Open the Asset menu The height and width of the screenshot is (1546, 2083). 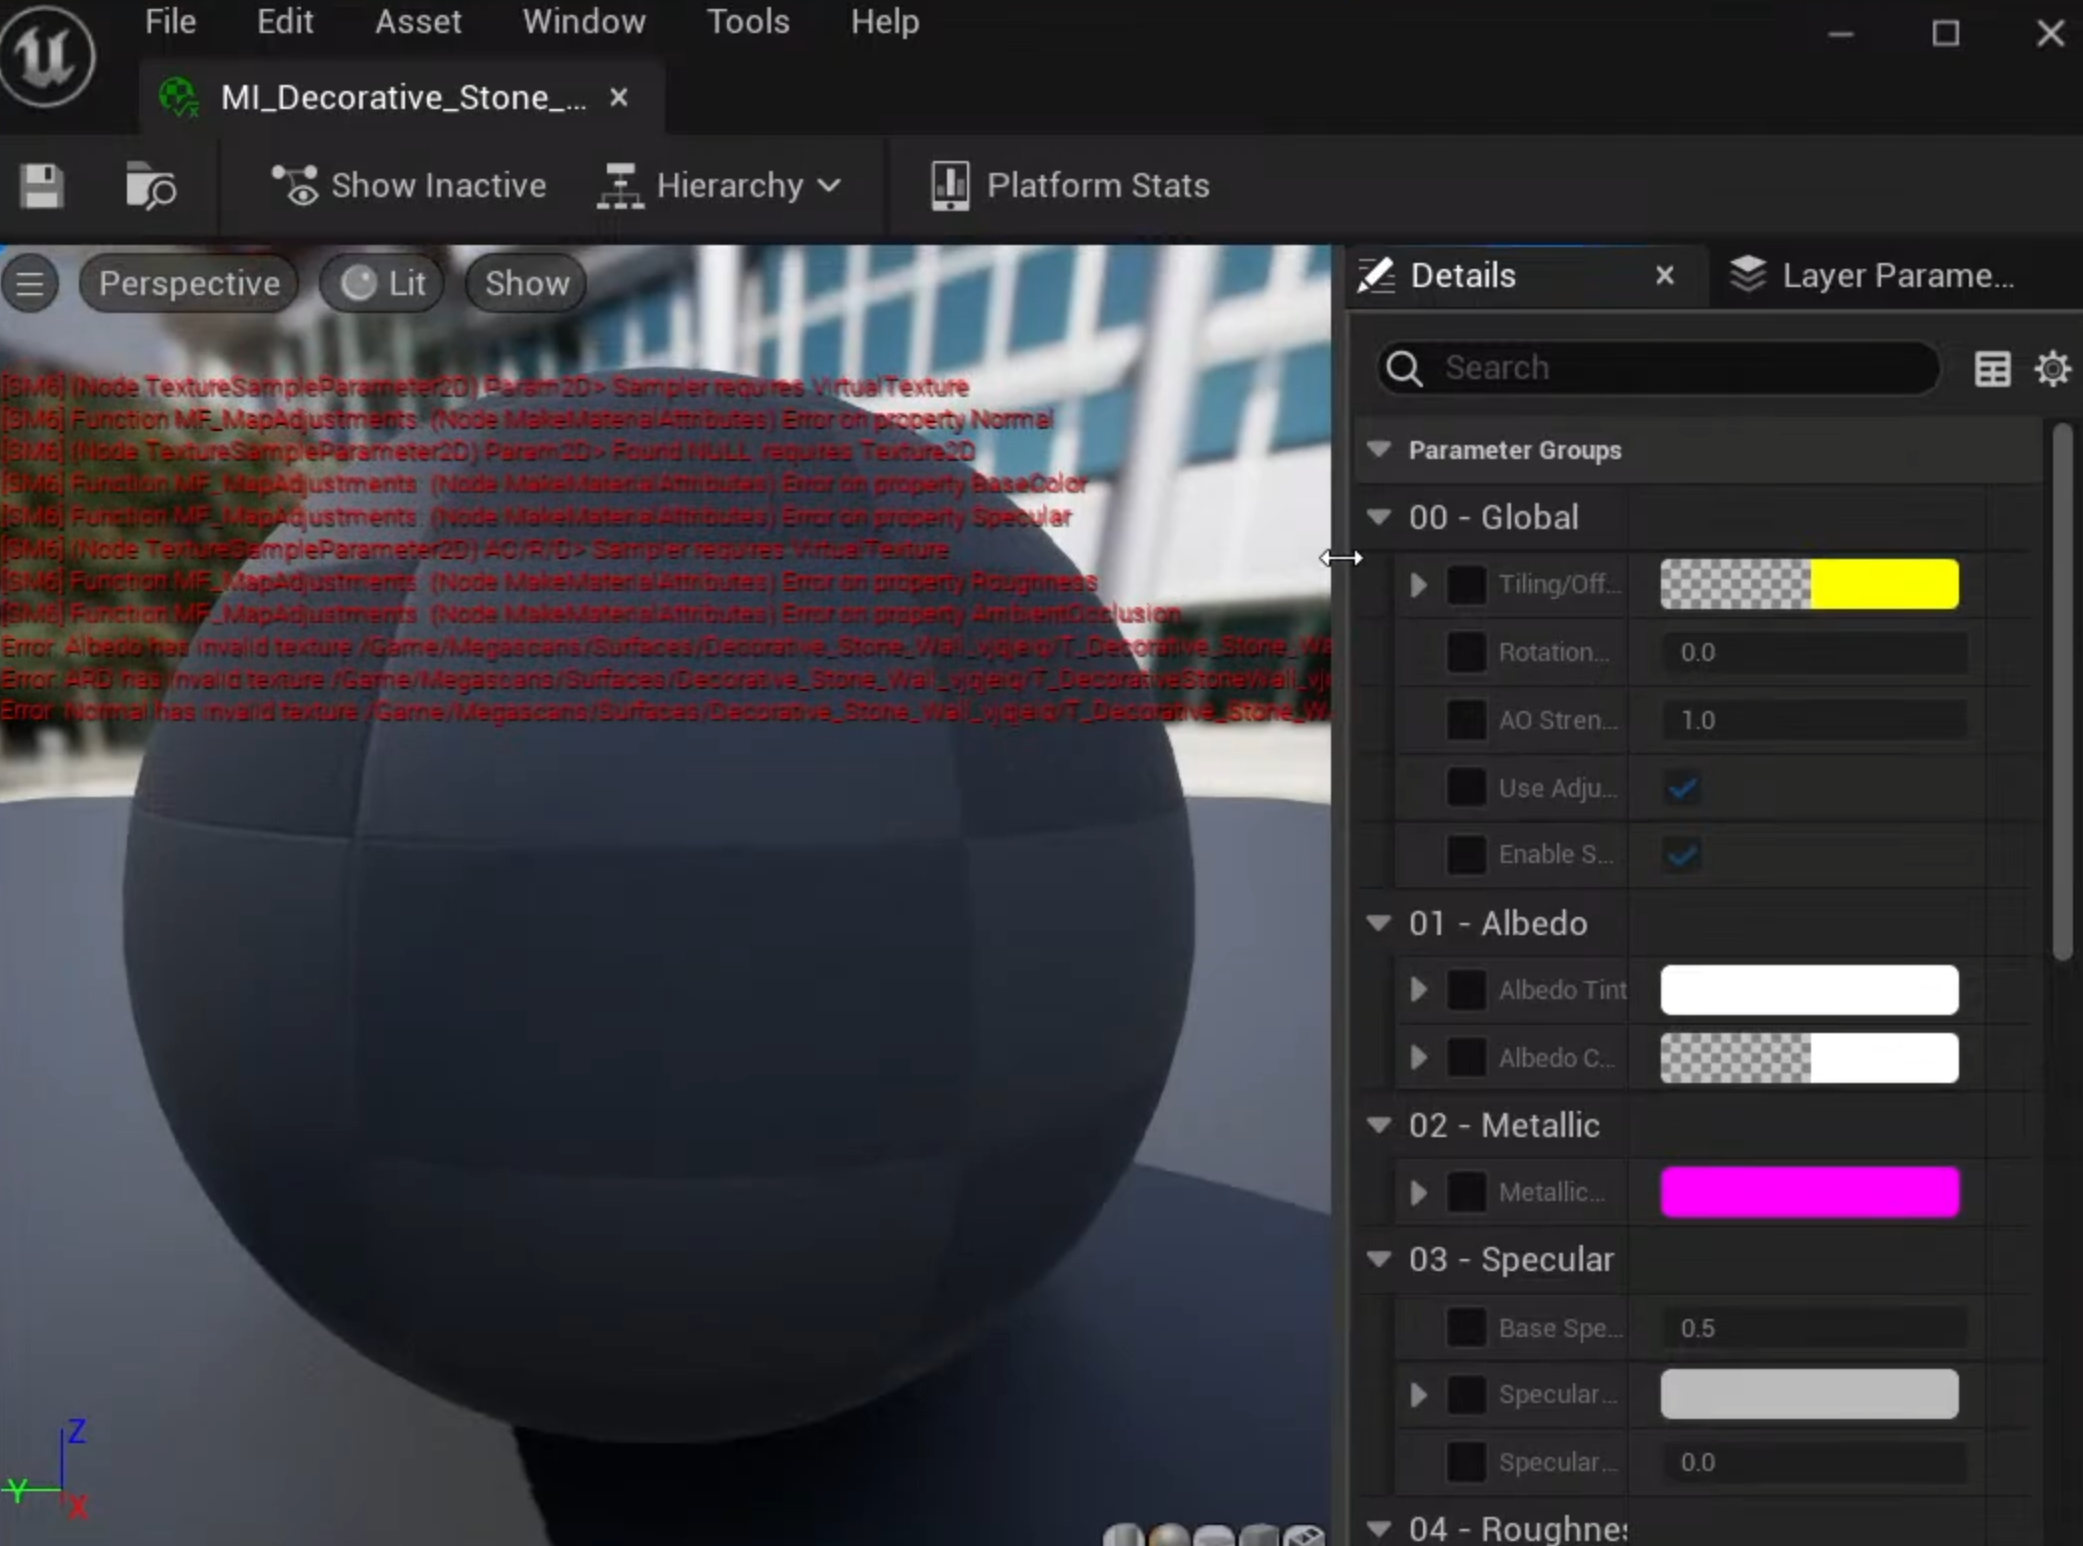[418, 22]
